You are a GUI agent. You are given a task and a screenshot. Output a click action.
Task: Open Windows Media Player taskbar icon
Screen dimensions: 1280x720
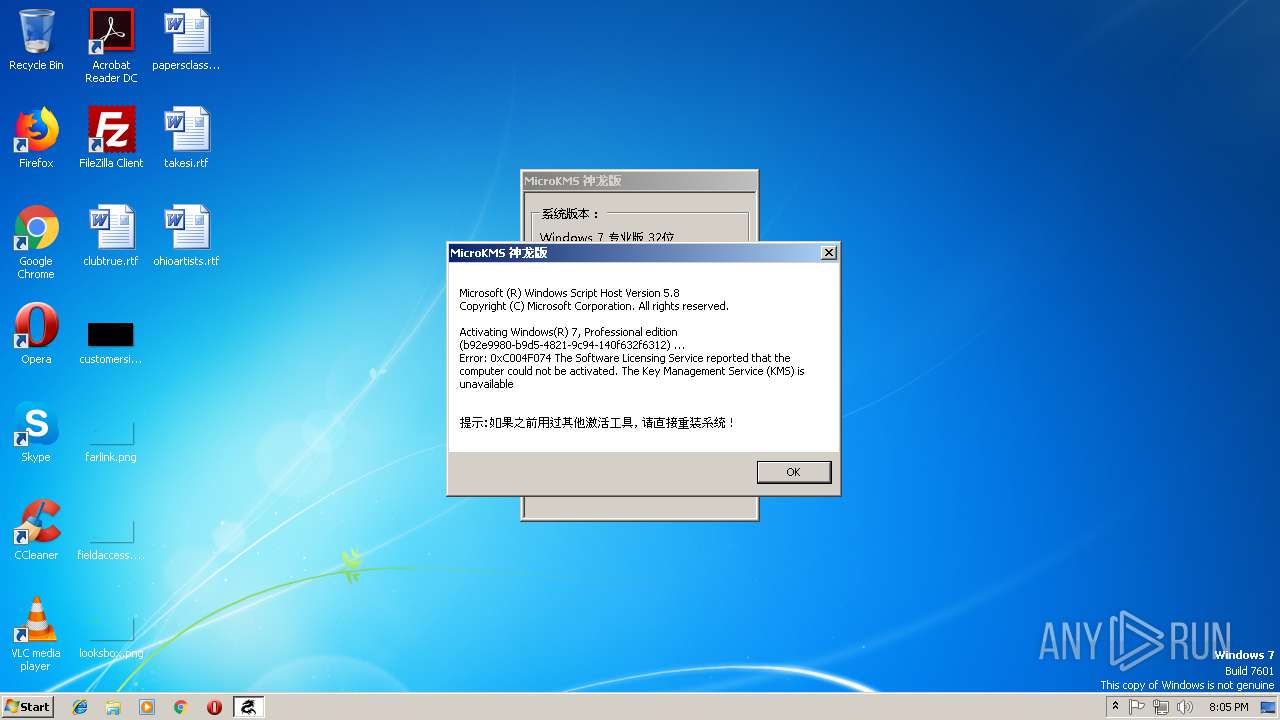point(147,707)
